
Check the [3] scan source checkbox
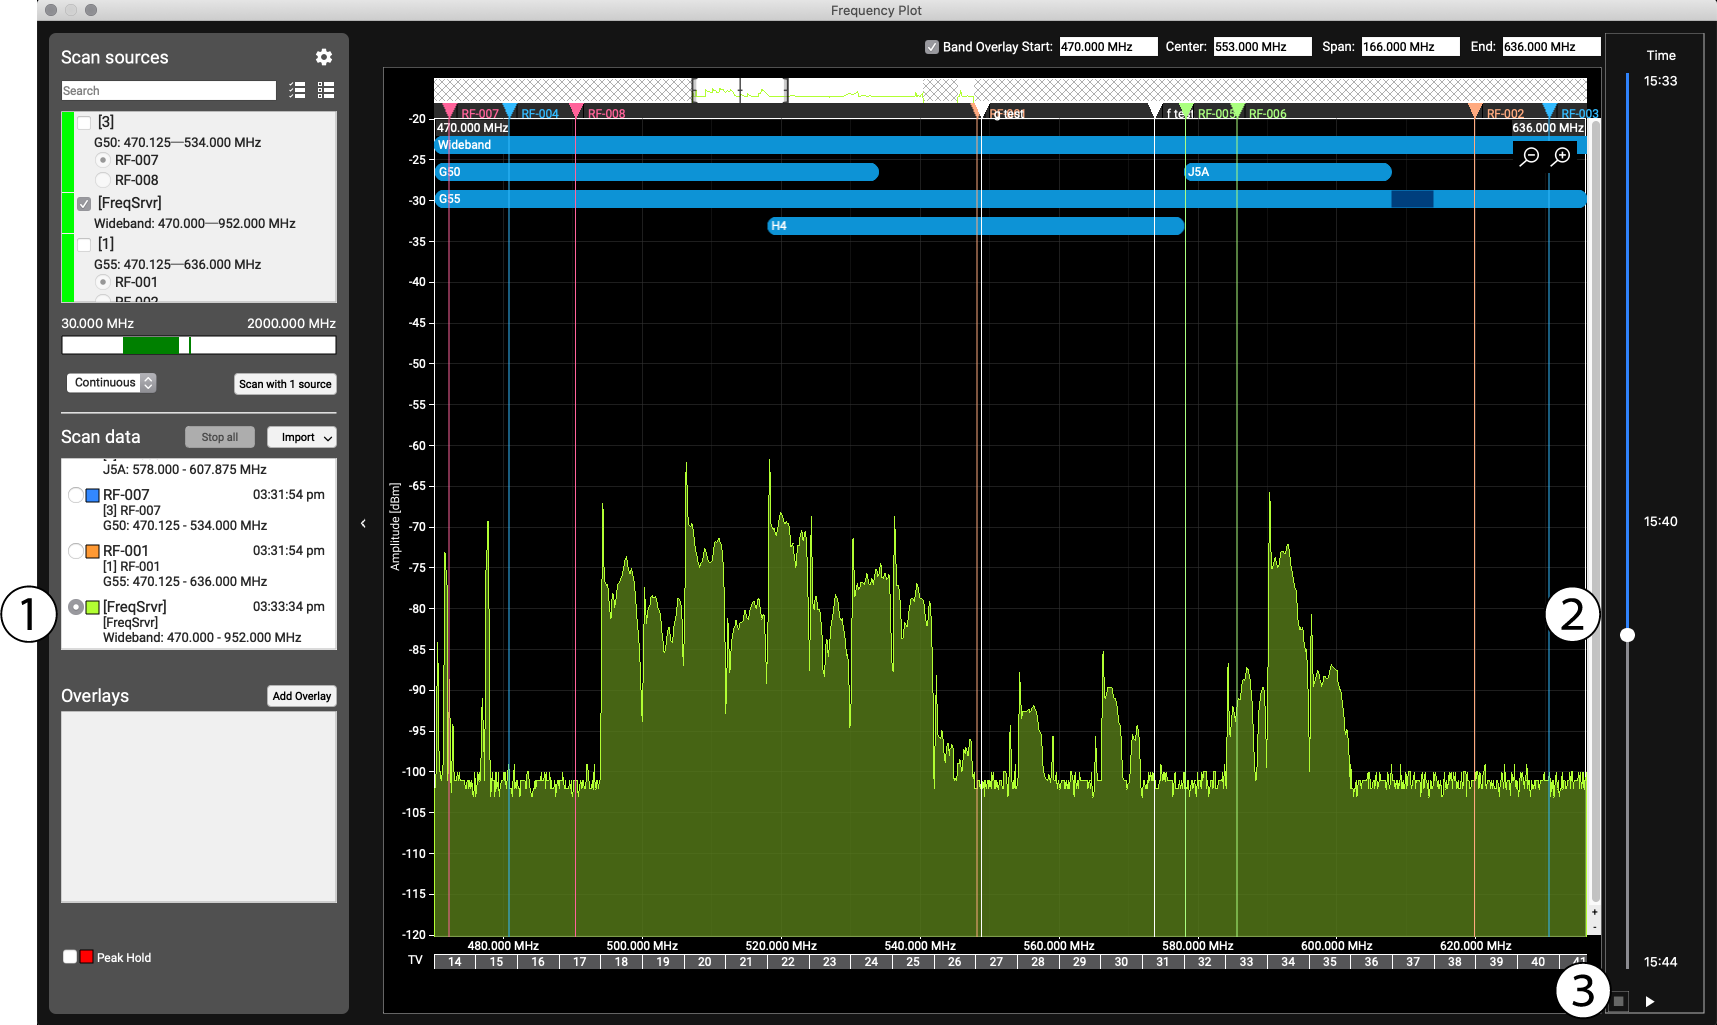tap(84, 122)
